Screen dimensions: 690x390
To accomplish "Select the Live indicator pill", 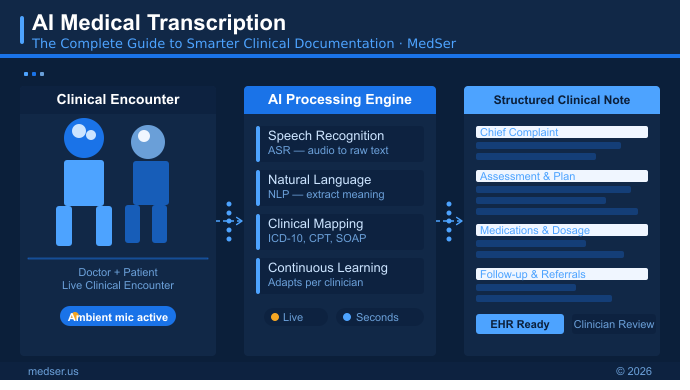I will [x=296, y=317].
